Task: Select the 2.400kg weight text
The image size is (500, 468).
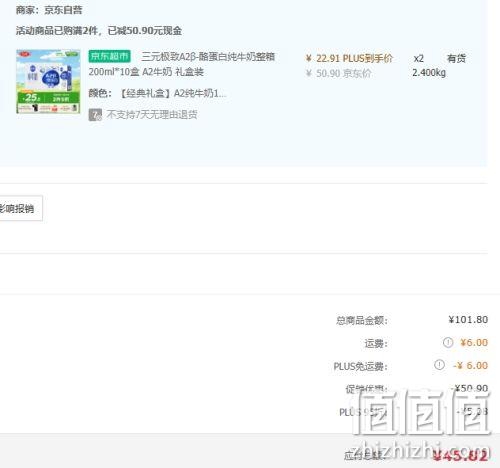Action: (x=429, y=73)
